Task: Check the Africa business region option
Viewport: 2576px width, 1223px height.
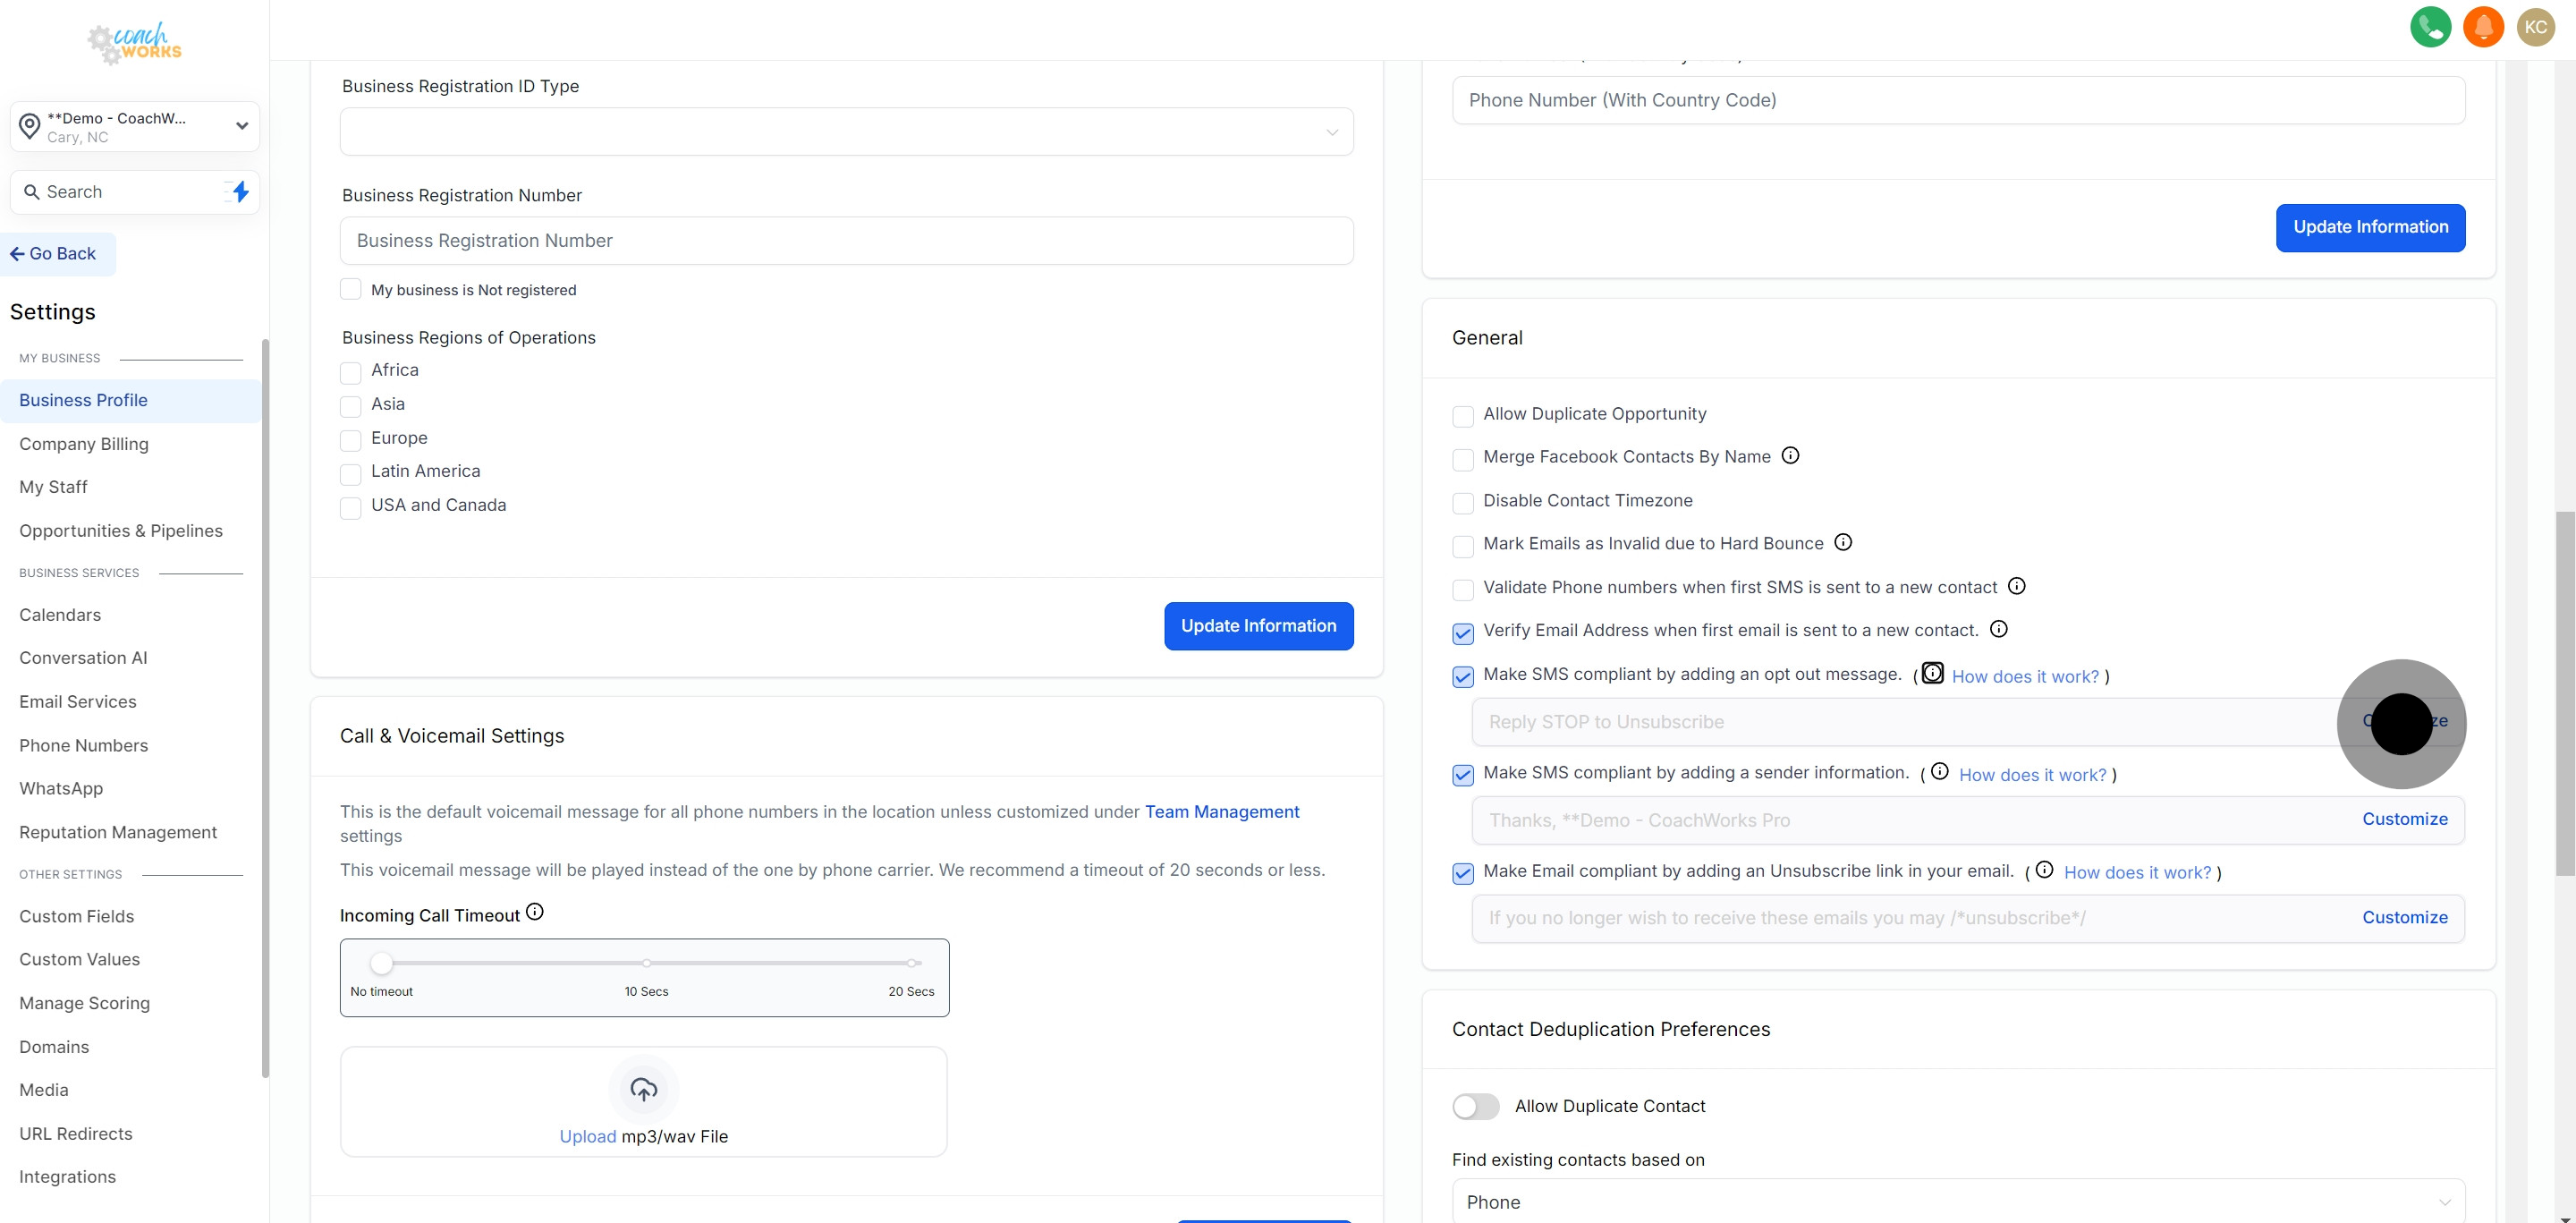Action: pyautogui.click(x=350, y=373)
